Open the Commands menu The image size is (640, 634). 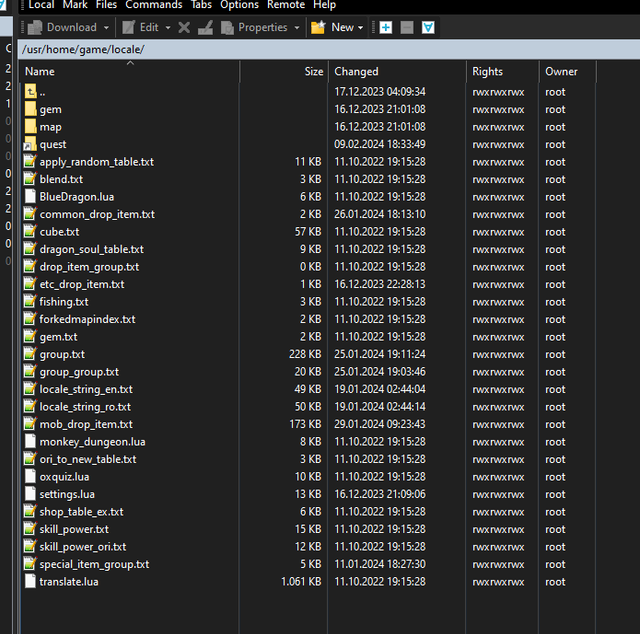[x=154, y=5]
